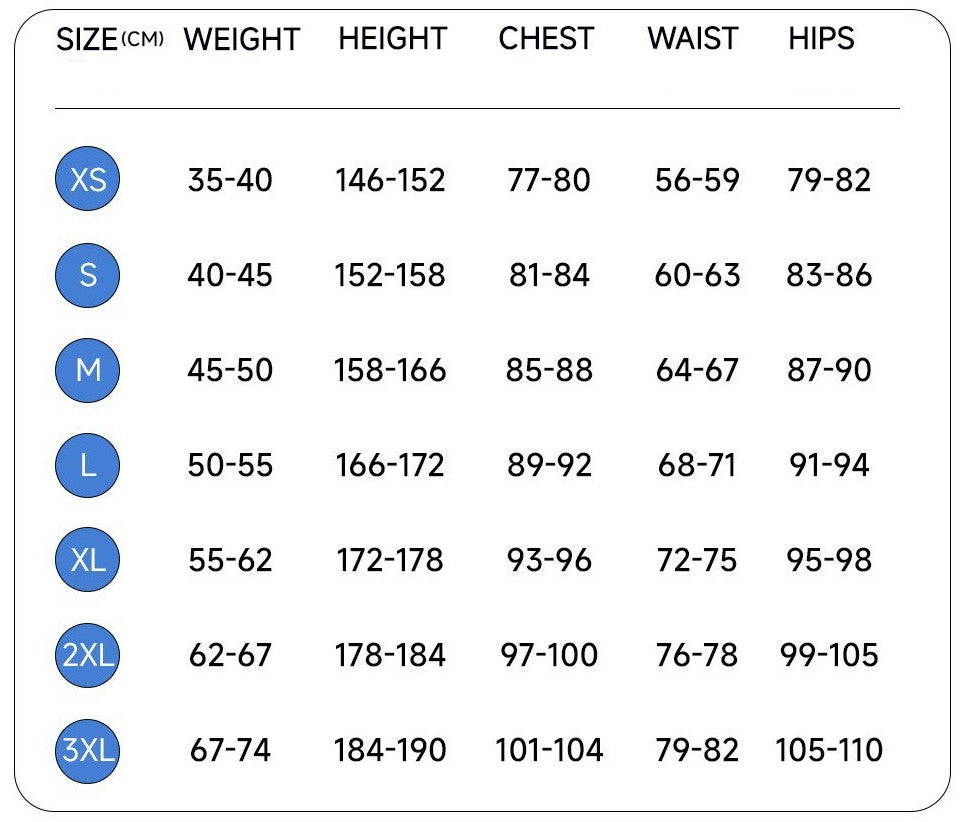
Task: Click the S height value 152-158
Action: click(390, 275)
